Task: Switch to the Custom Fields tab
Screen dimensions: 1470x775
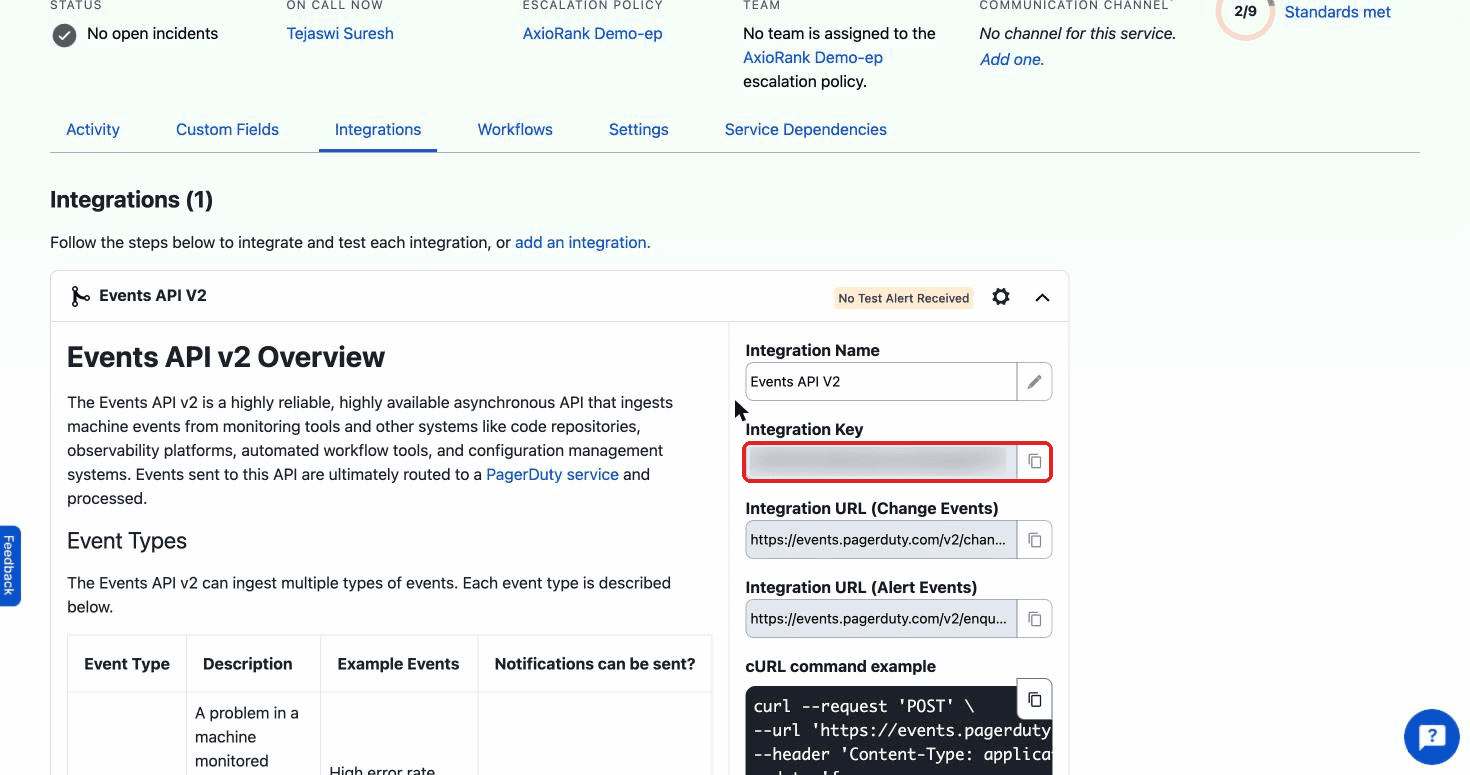Action: click(x=227, y=129)
